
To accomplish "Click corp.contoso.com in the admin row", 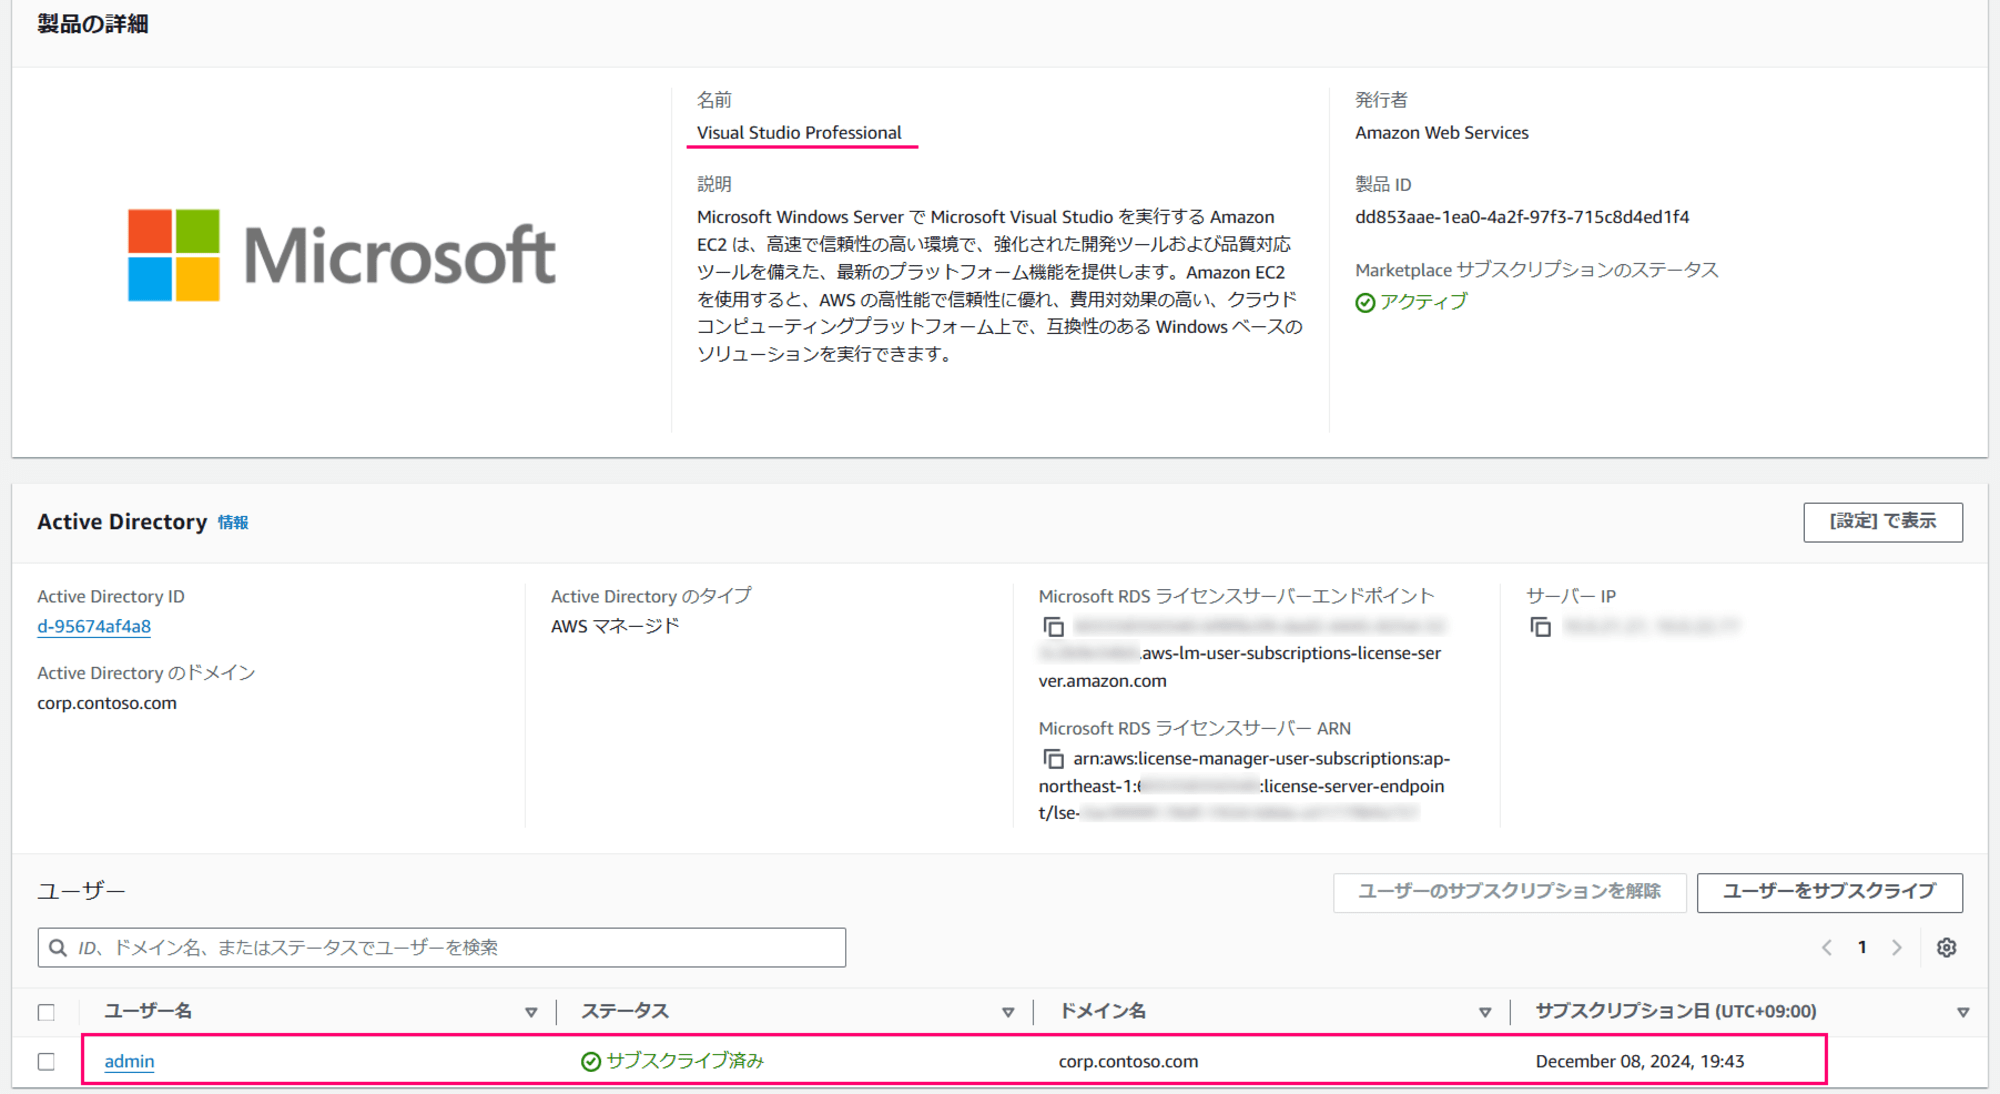I will [x=1128, y=1061].
